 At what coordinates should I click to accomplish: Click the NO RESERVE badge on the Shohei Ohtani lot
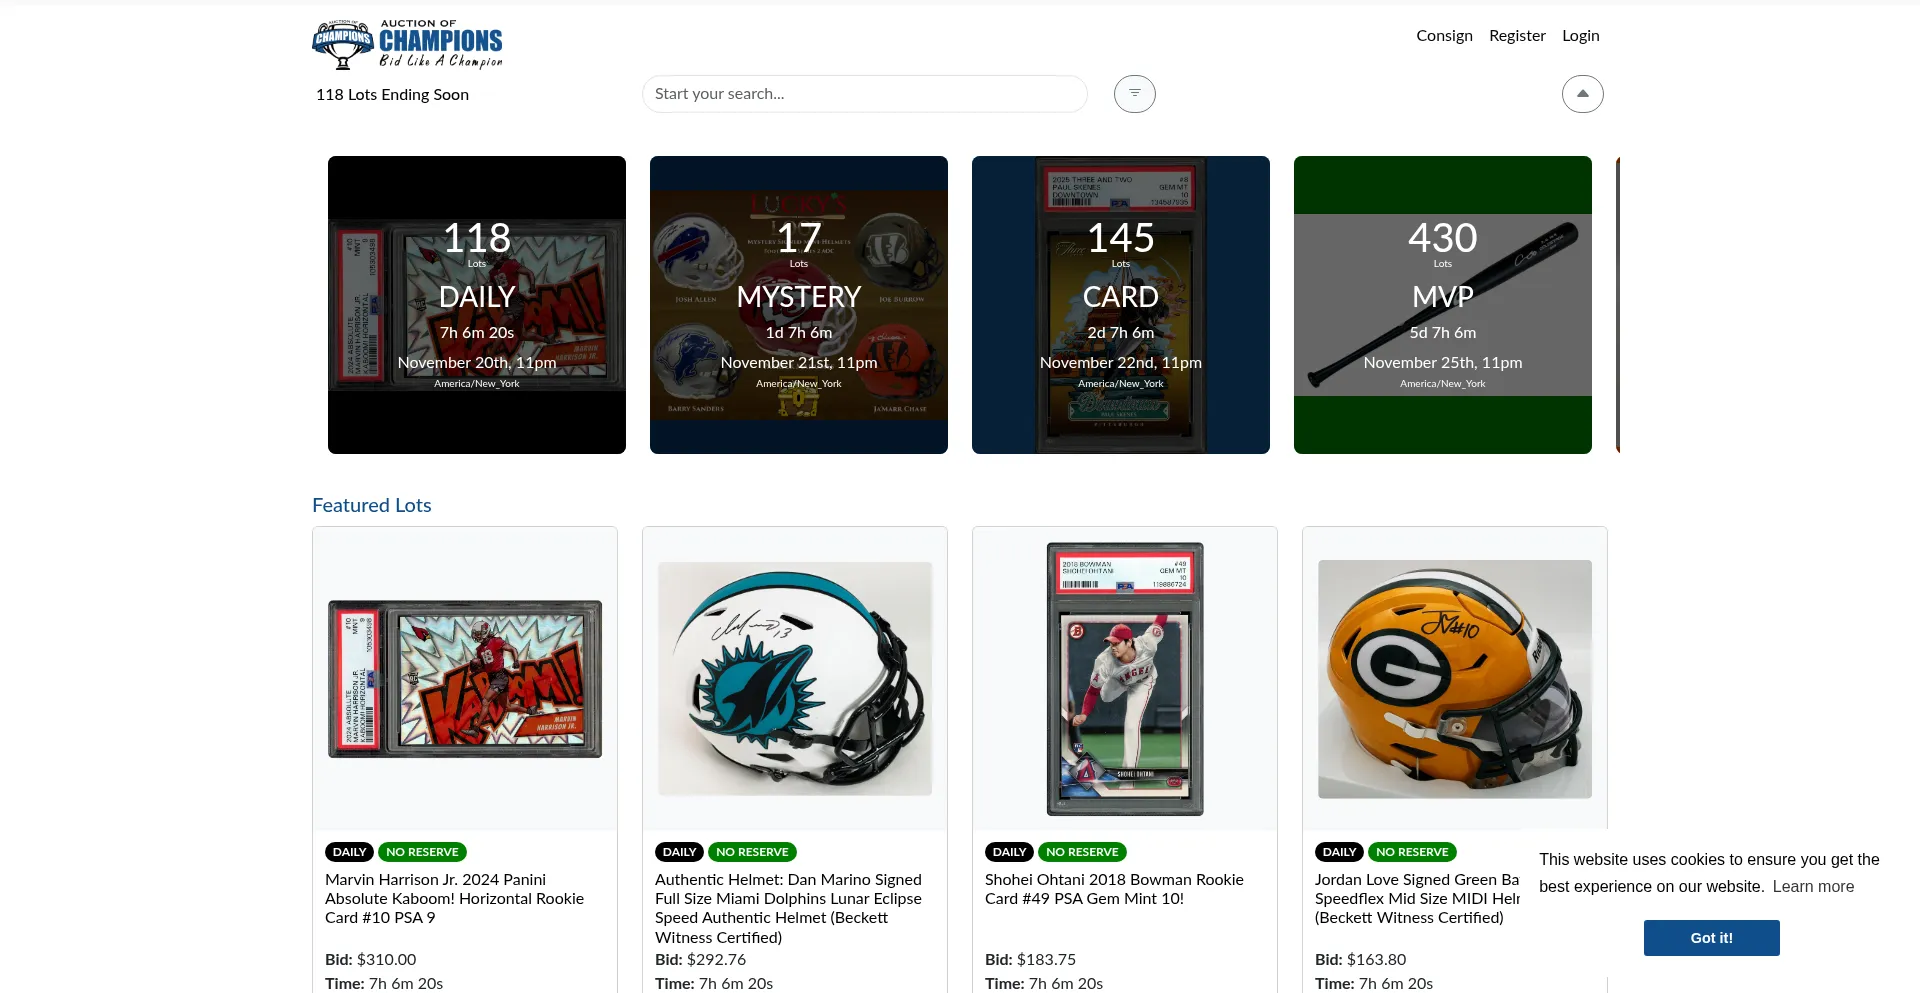pos(1082,852)
